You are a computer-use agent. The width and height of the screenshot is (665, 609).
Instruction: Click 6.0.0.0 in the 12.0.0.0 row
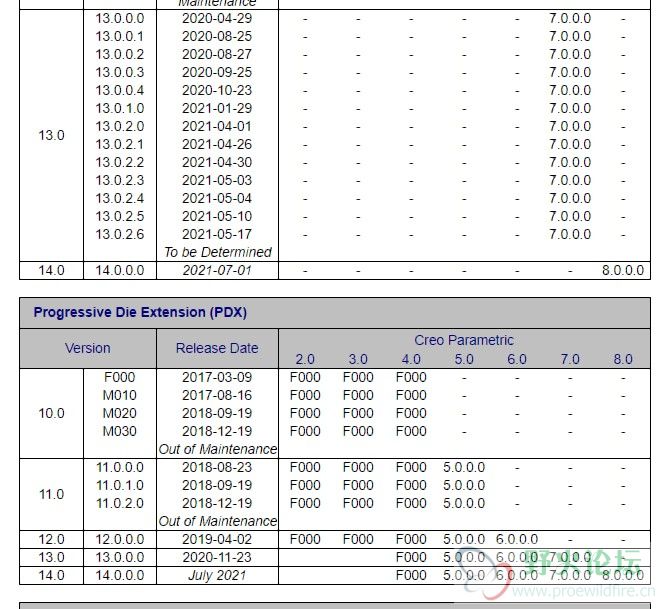(x=517, y=539)
